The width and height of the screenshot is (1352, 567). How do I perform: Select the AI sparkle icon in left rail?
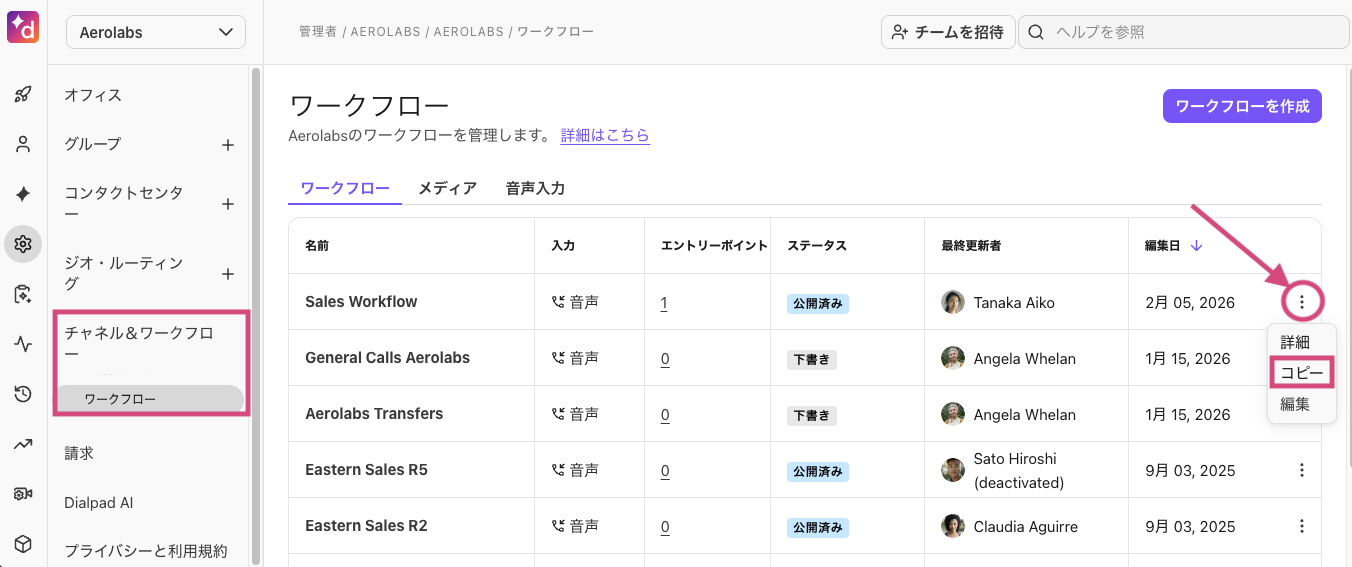[x=23, y=194]
